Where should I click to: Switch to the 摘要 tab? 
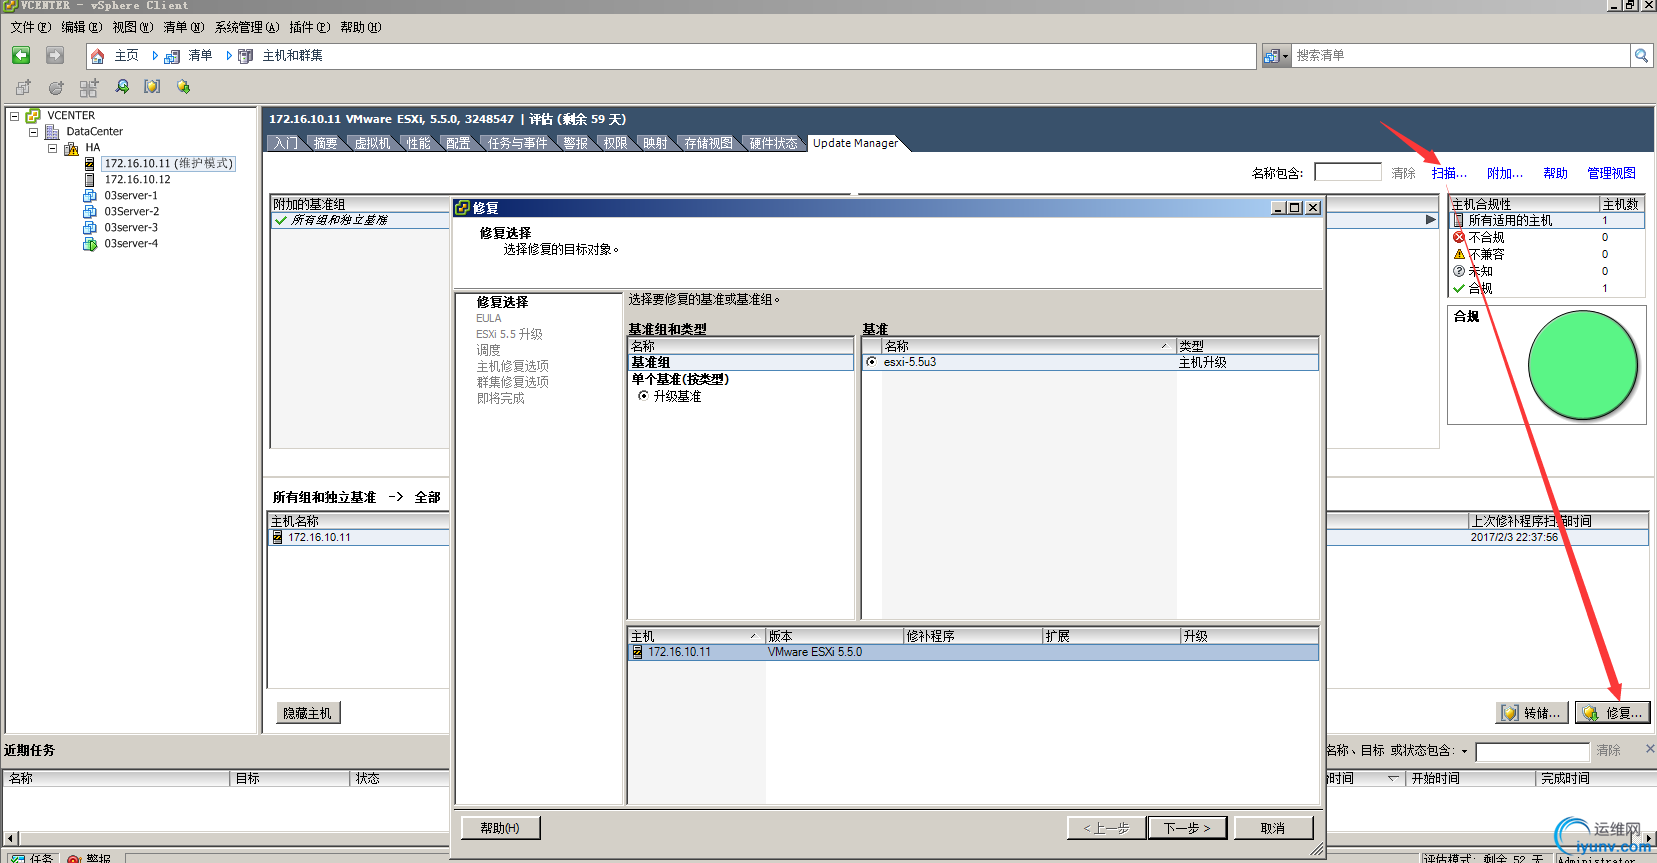(325, 143)
